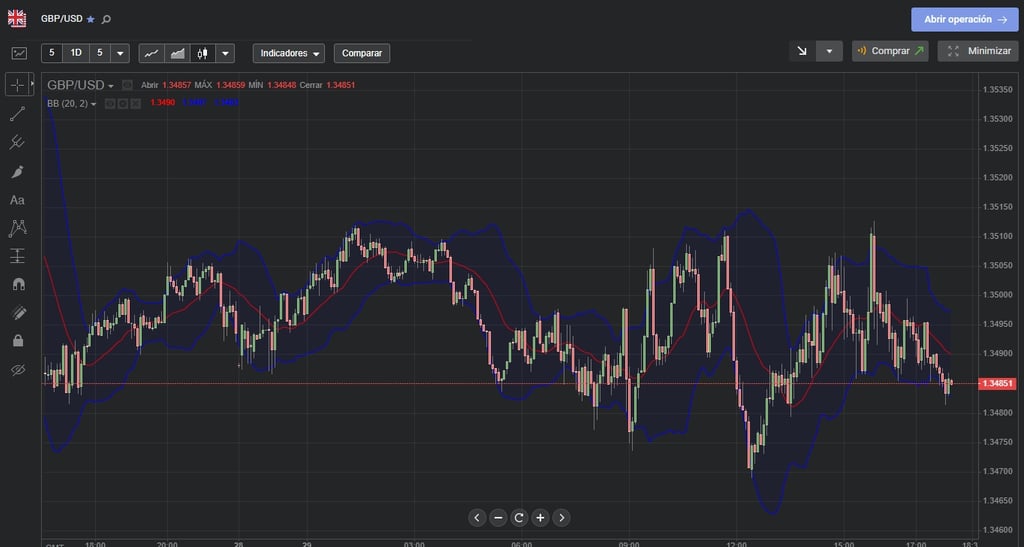Favorite GBP/USD with star icon
The image size is (1024, 547).
click(91, 20)
